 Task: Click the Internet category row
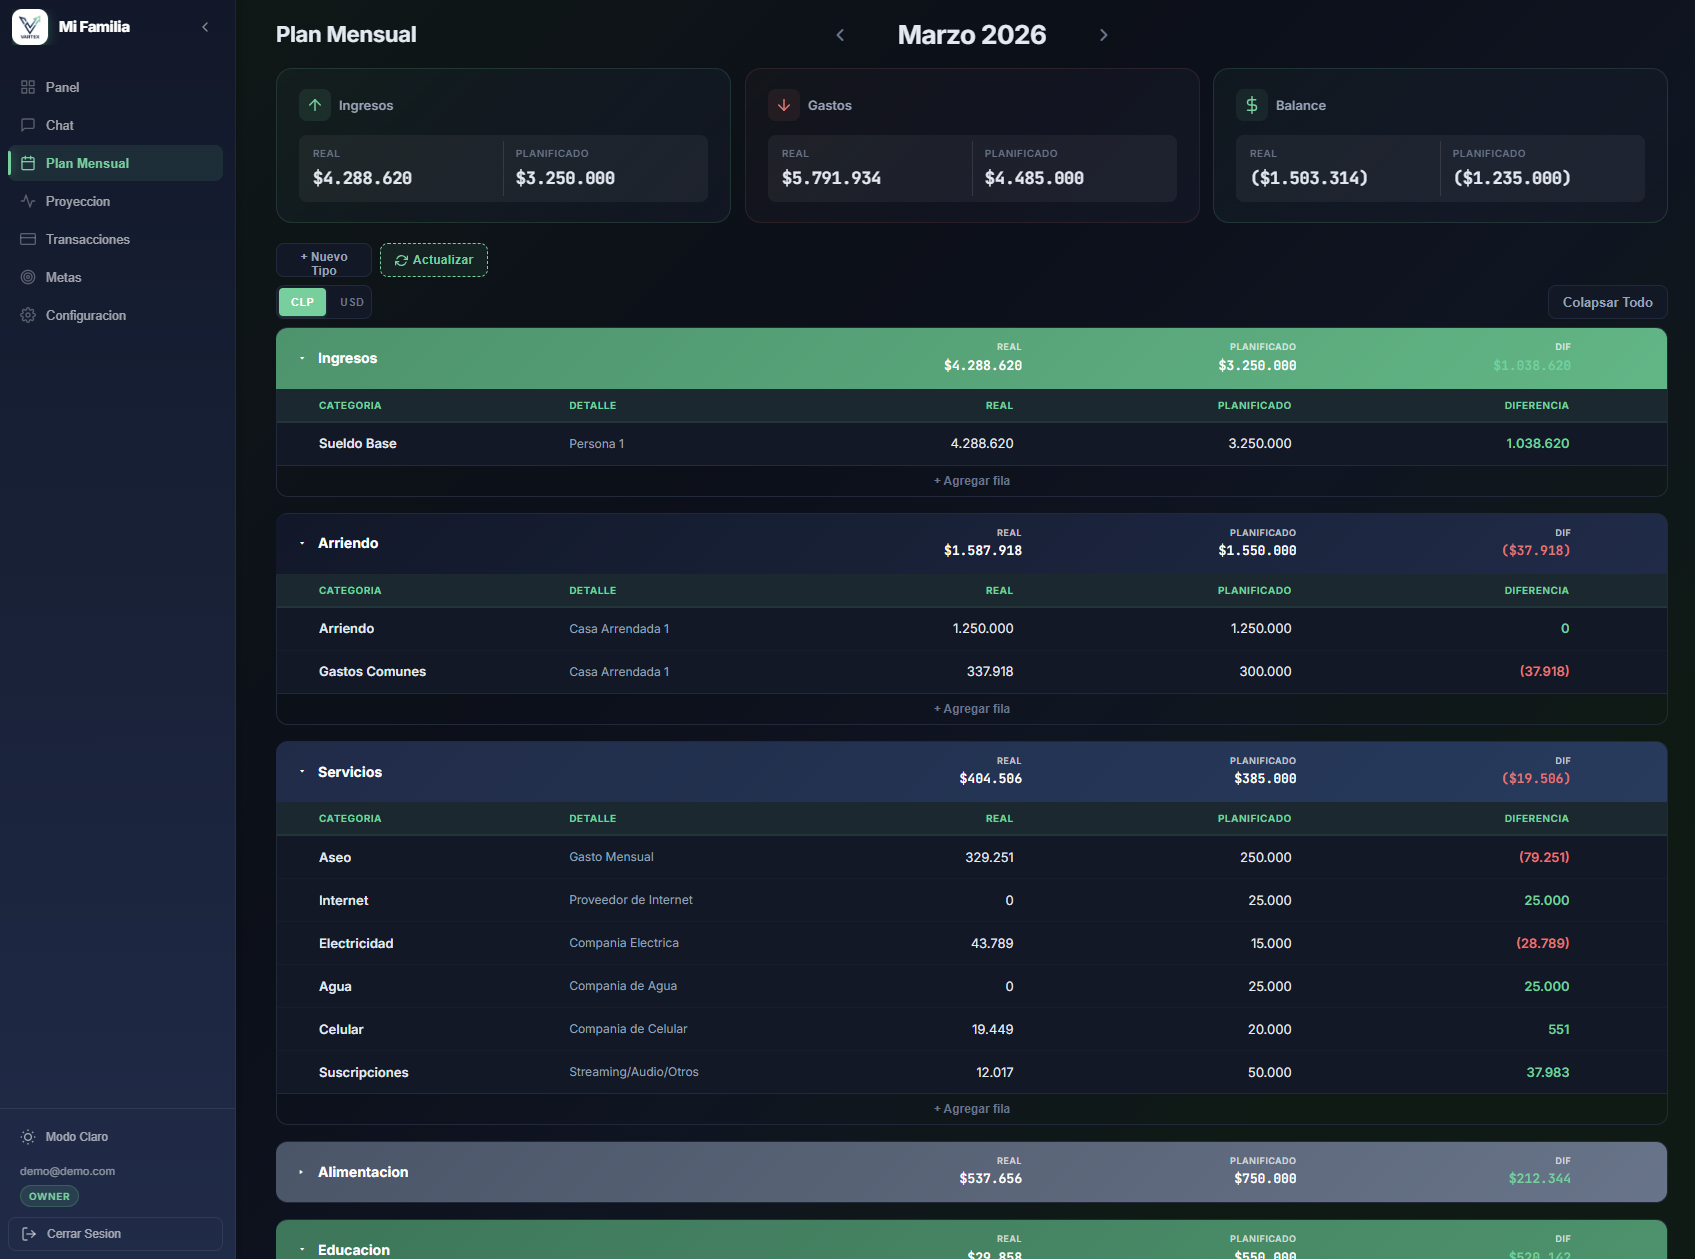[x=344, y=901]
